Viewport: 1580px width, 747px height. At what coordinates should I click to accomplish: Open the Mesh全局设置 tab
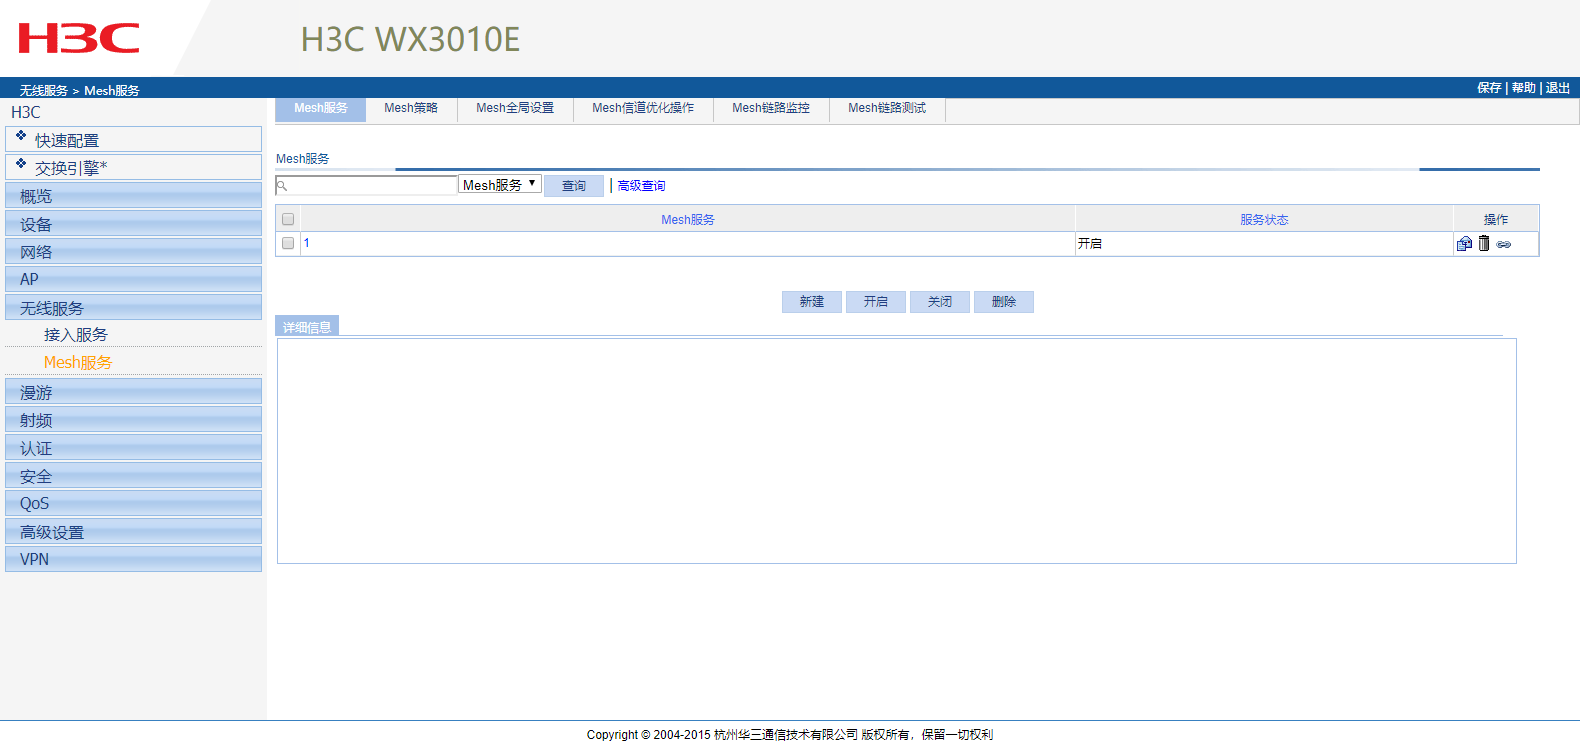(x=515, y=108)
